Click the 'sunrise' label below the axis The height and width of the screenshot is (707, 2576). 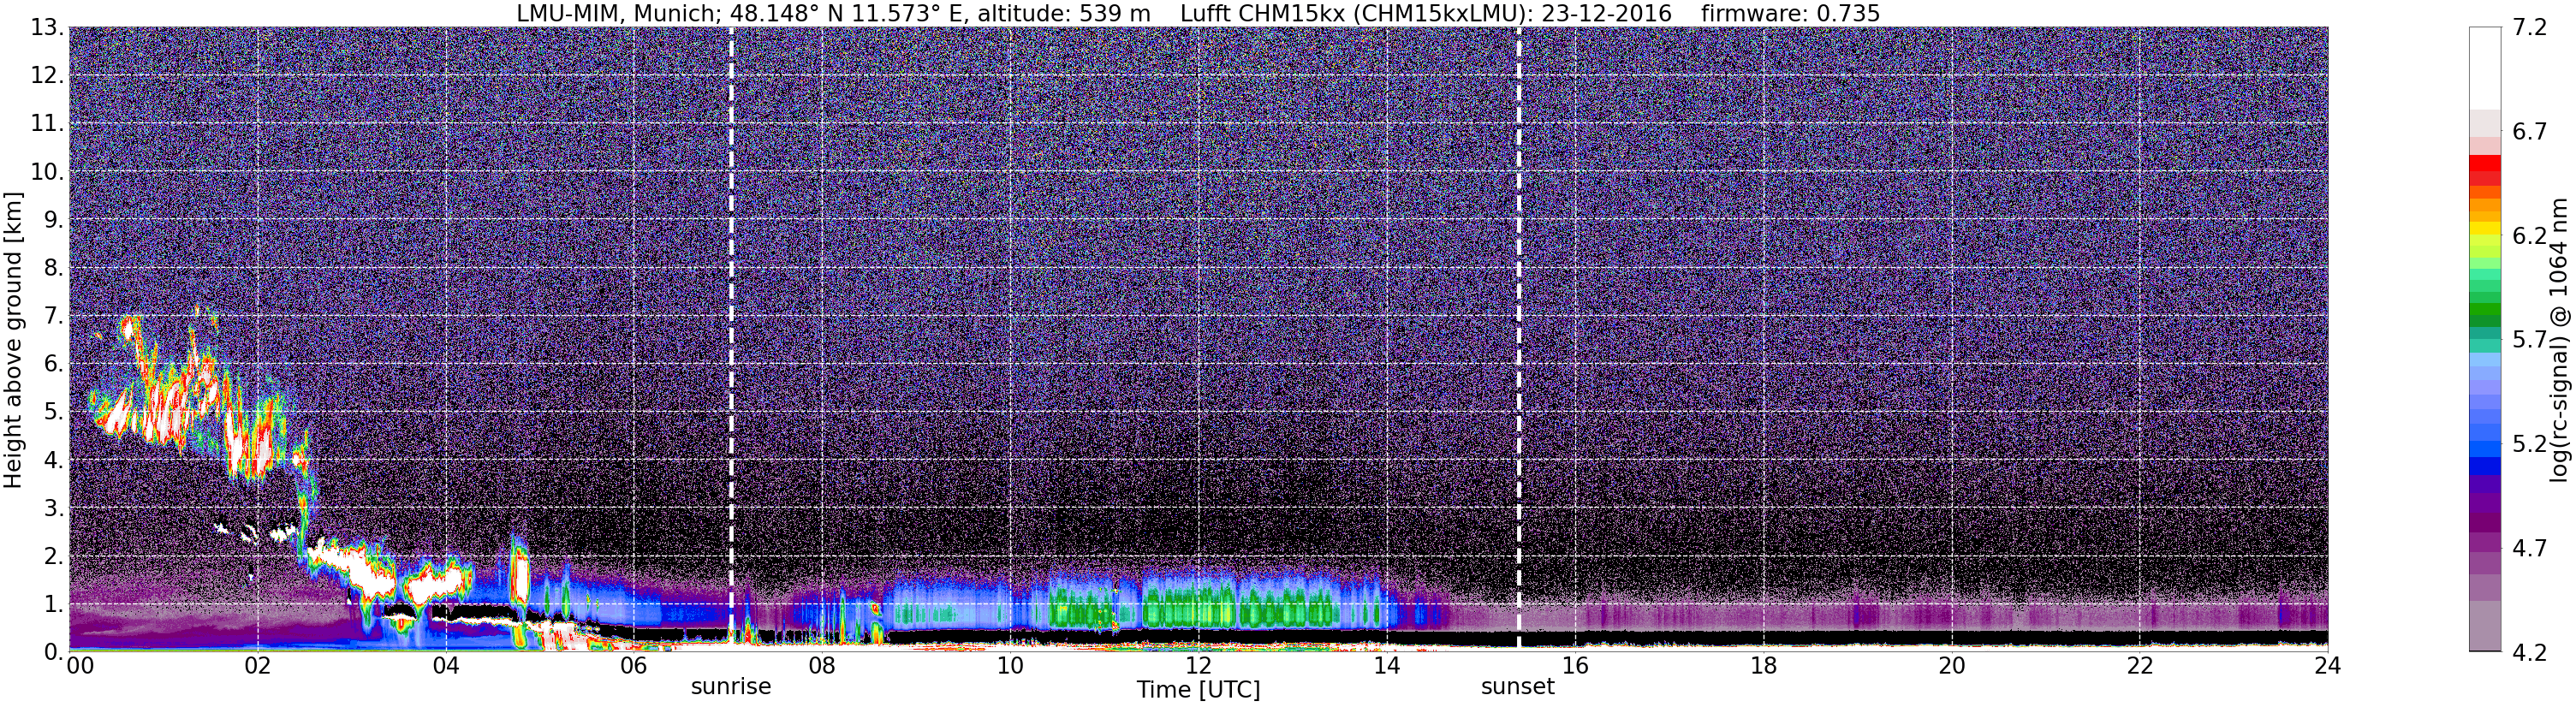tap(731, 687)
